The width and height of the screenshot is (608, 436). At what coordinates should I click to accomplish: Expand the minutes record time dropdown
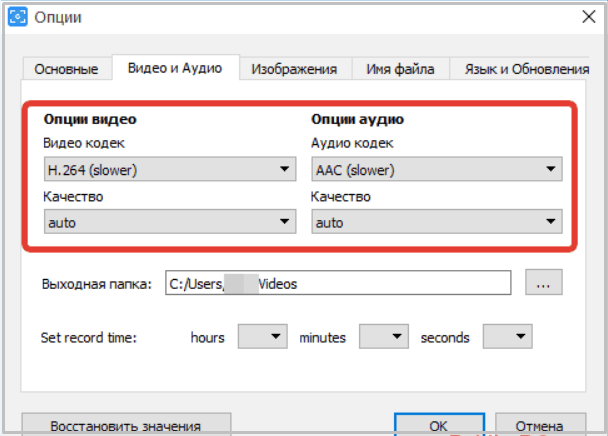pyautogui.click(x=384, y=337)
